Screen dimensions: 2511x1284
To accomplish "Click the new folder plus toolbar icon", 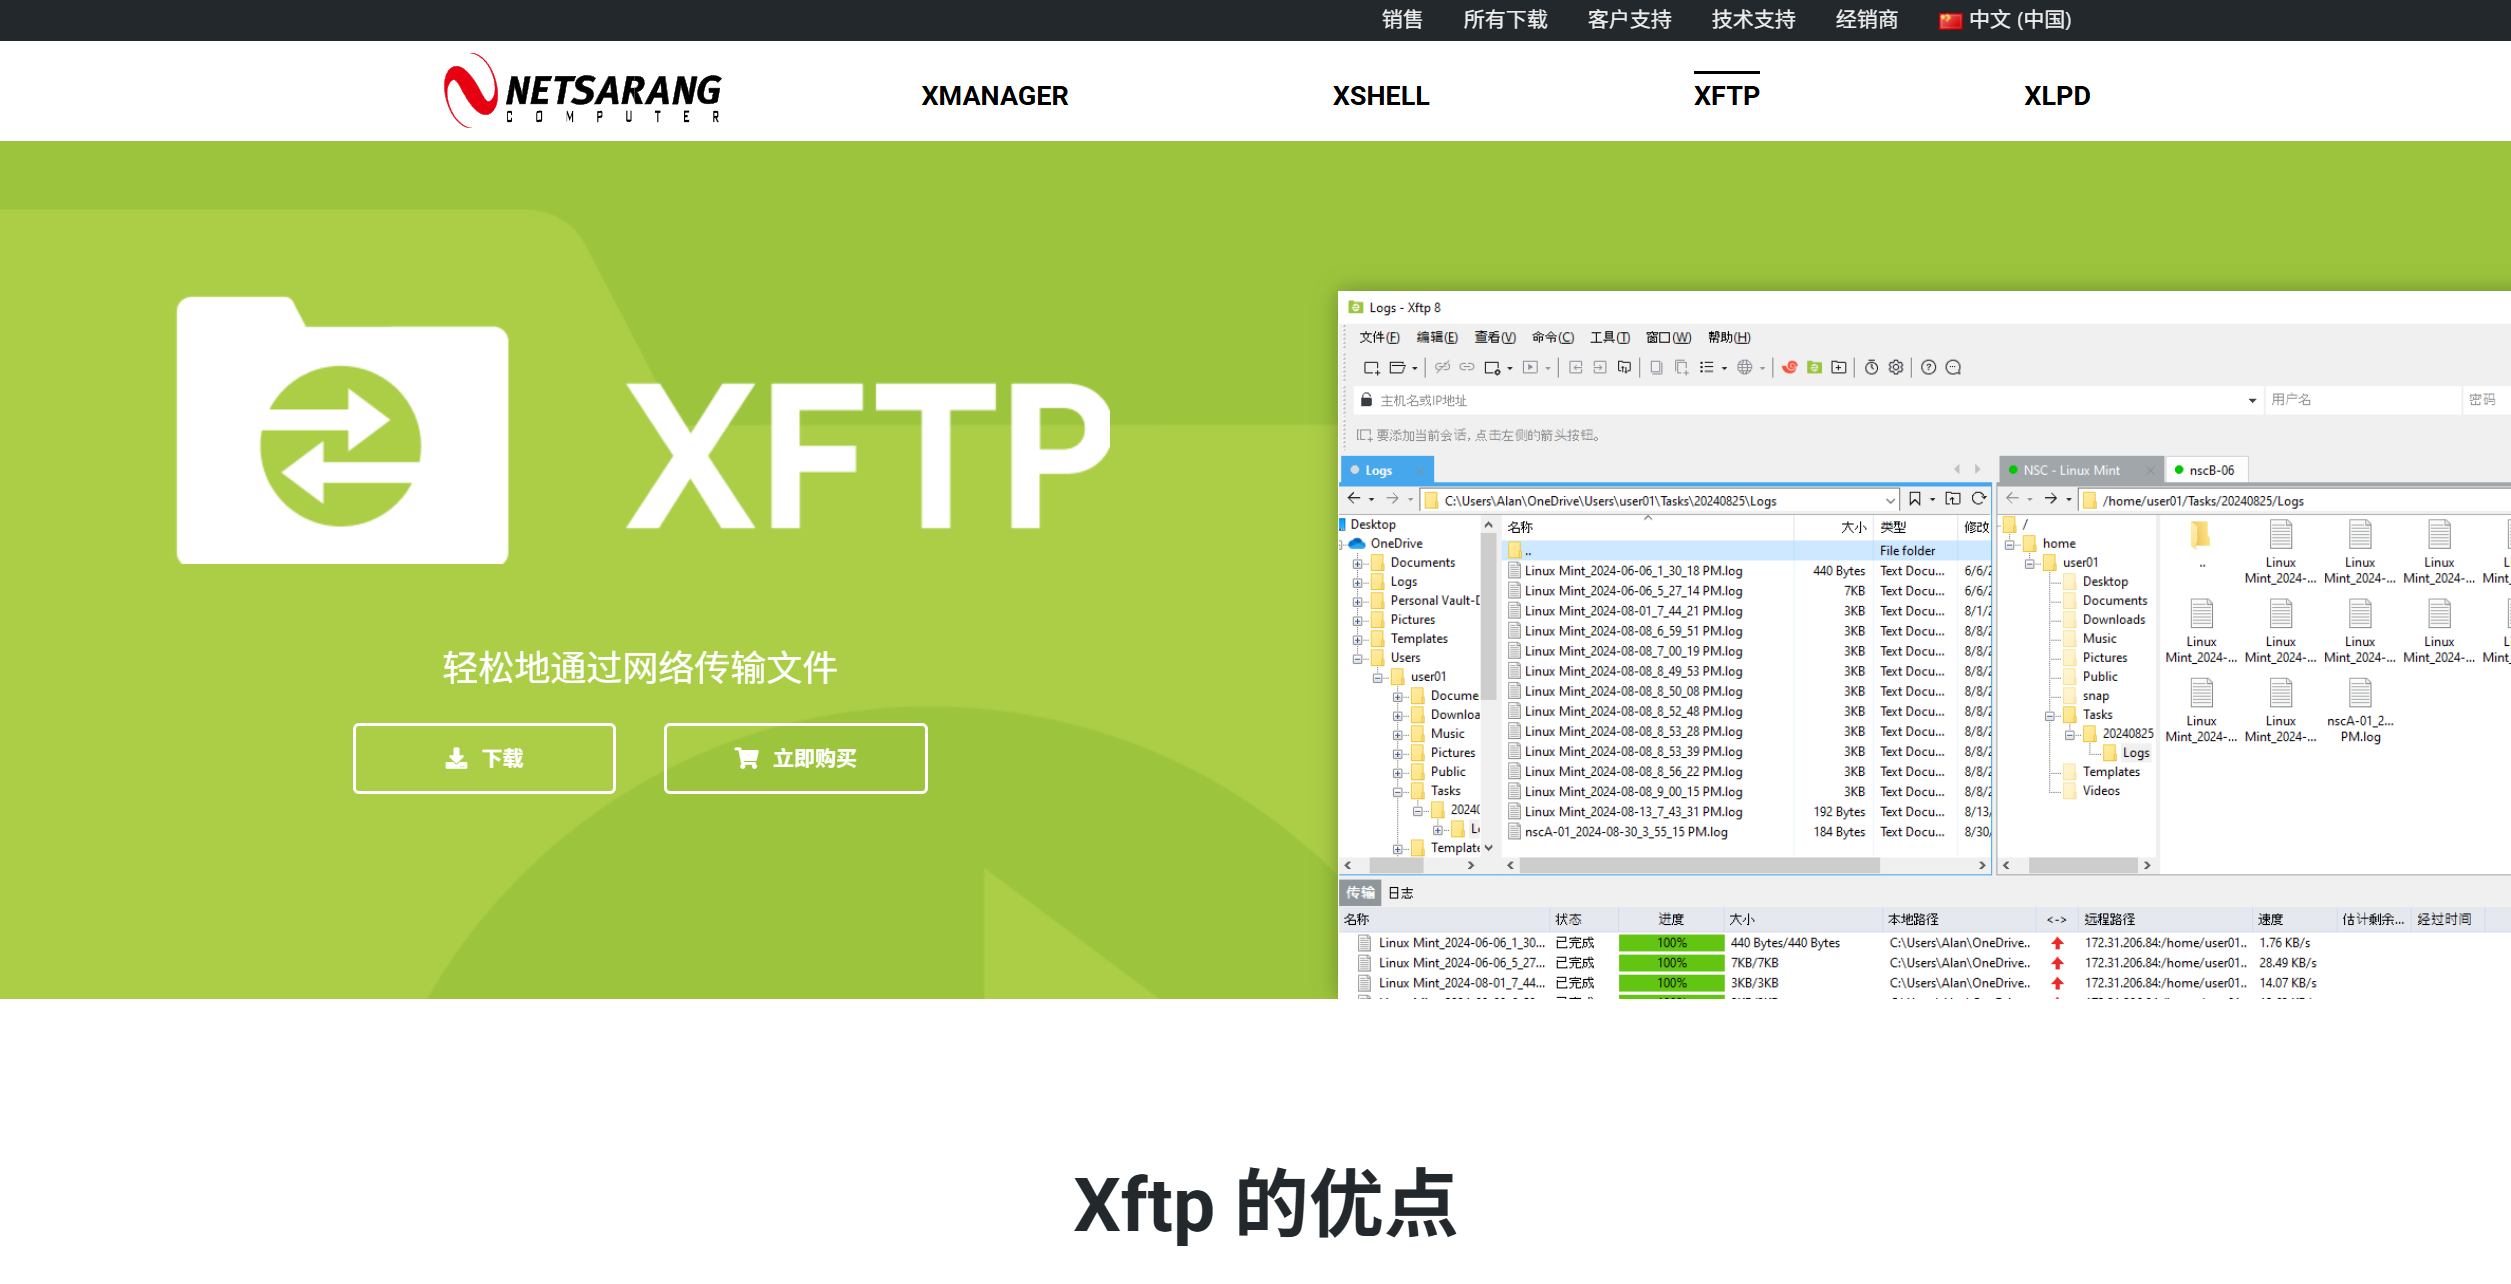I will pos(1839,368).
